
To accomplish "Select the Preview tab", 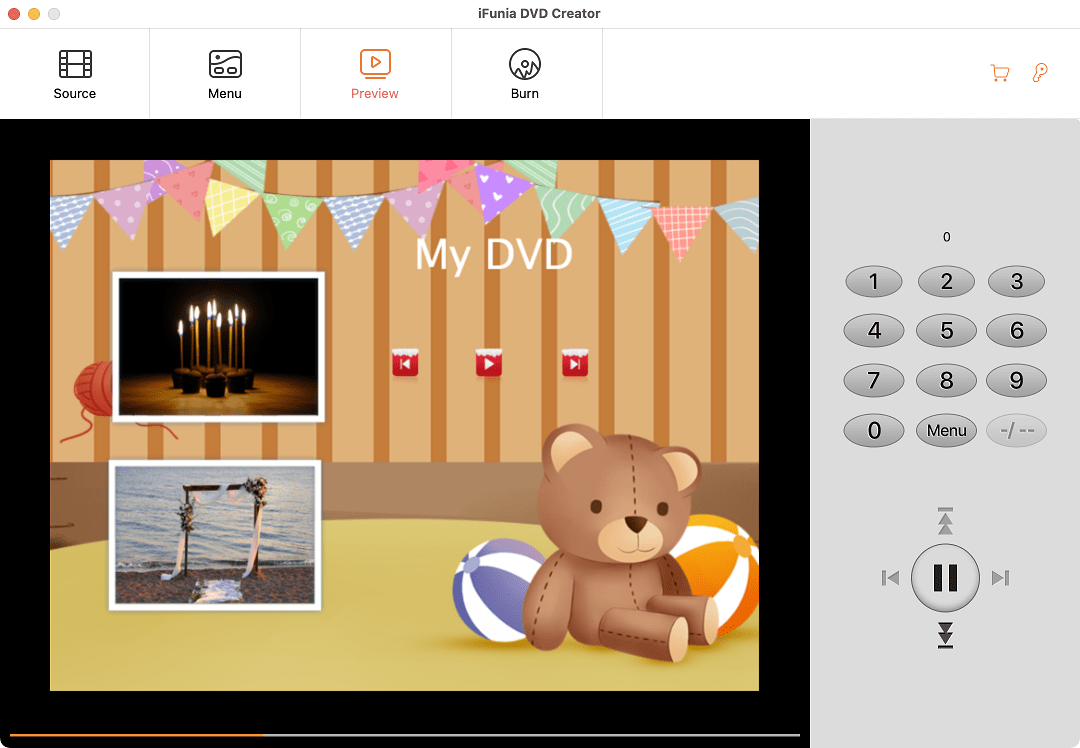I will (375, 75).
